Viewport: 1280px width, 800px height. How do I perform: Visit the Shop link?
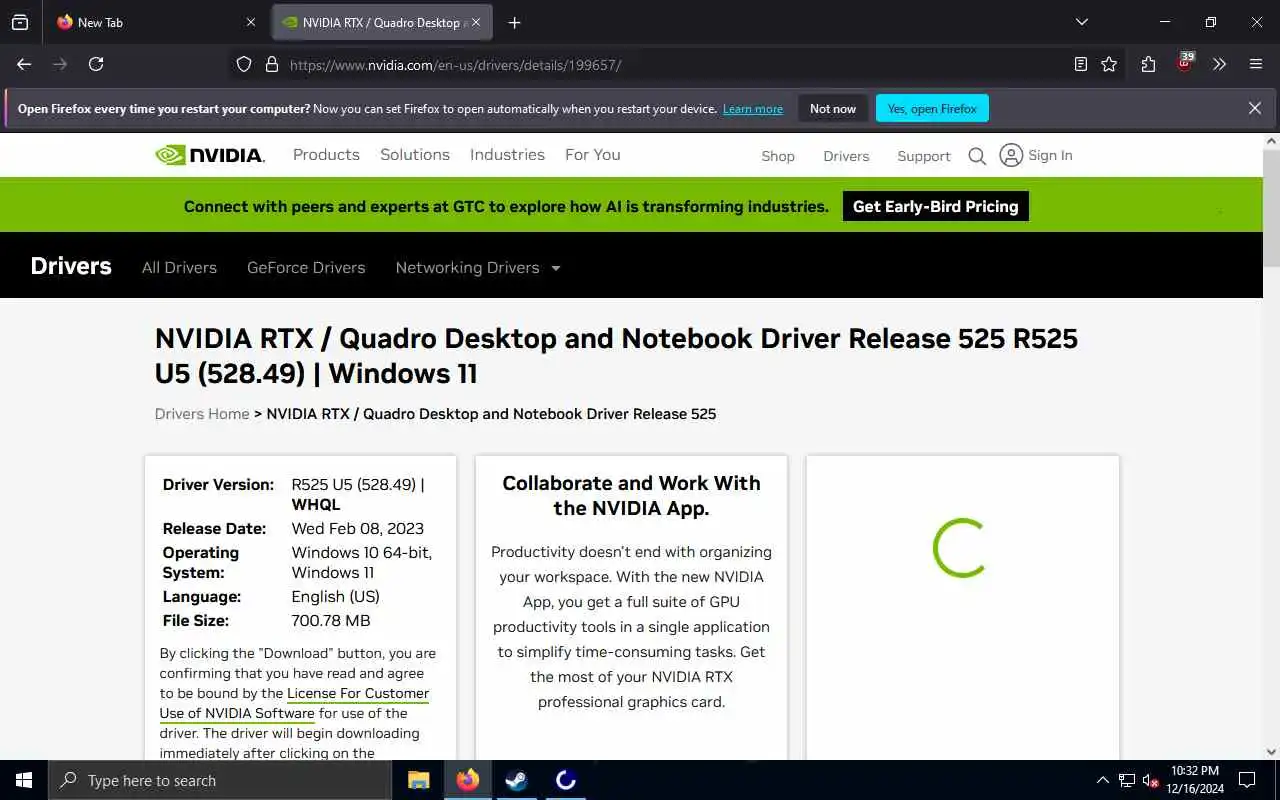[x=778, y=156]
